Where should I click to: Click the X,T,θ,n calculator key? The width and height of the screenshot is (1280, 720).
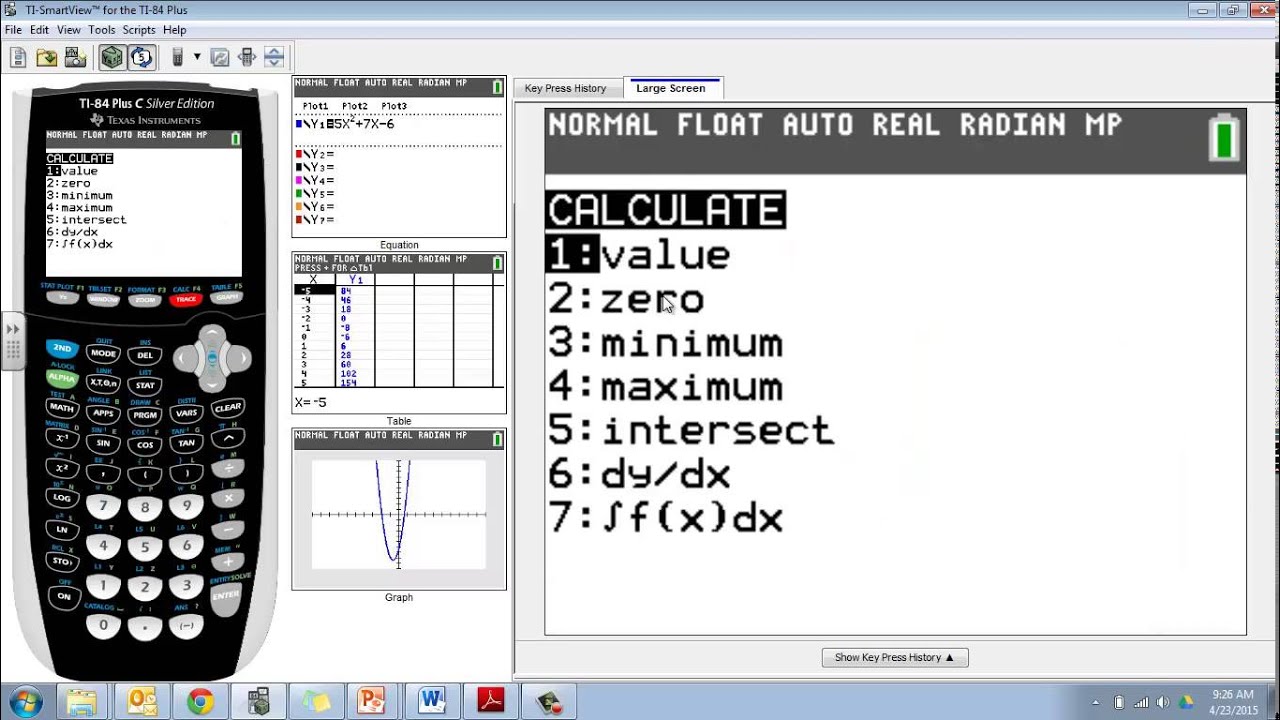click(x=104, y=383)
